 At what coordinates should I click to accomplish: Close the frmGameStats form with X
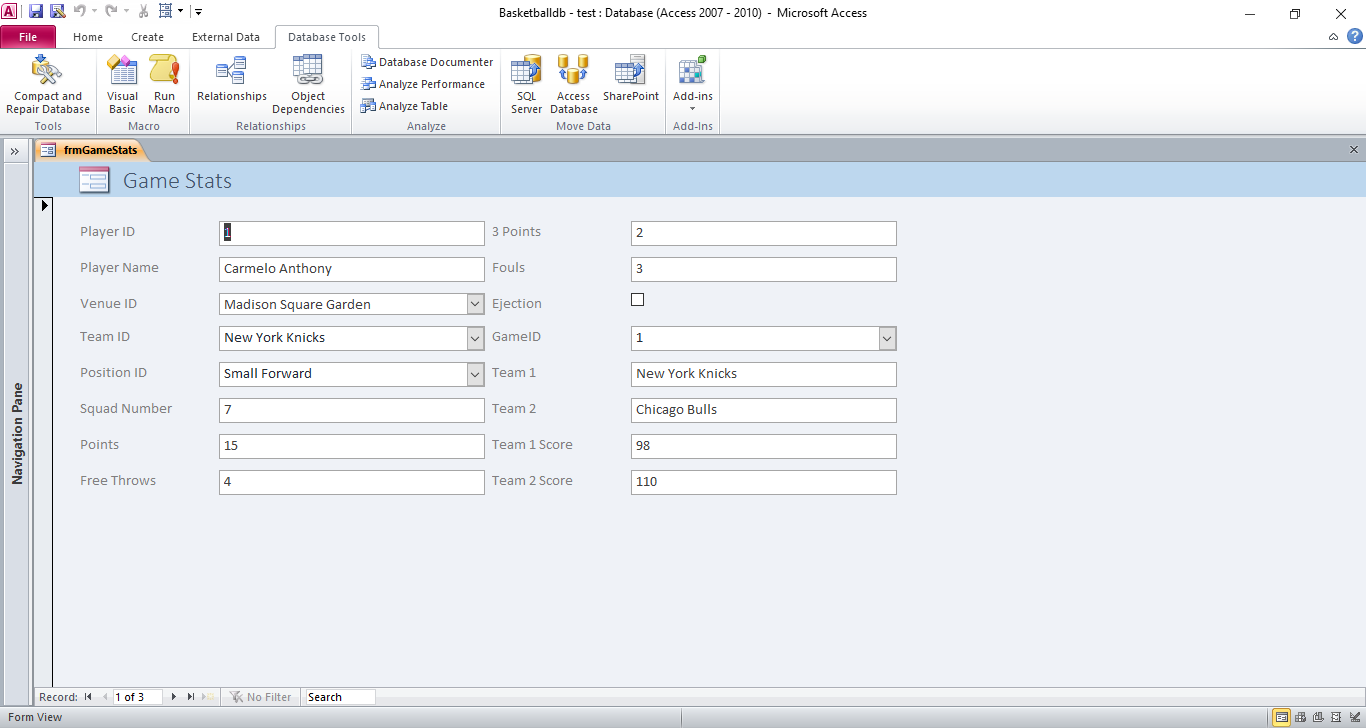point(1354,150)
